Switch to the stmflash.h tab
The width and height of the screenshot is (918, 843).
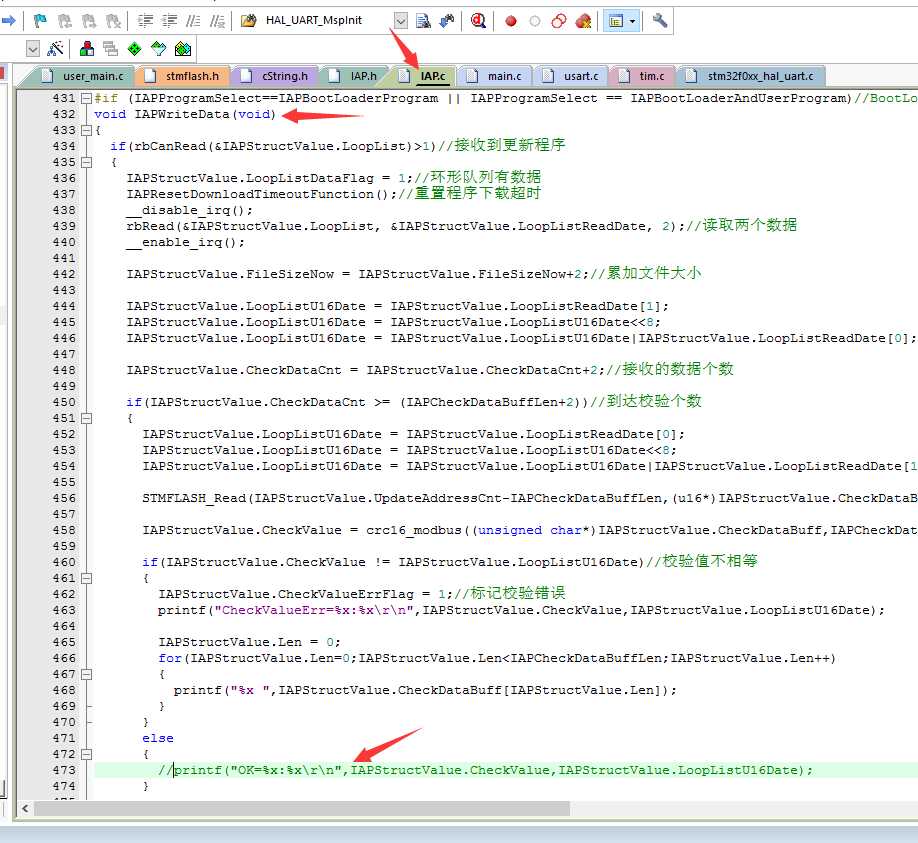click(x=183, y=76)
